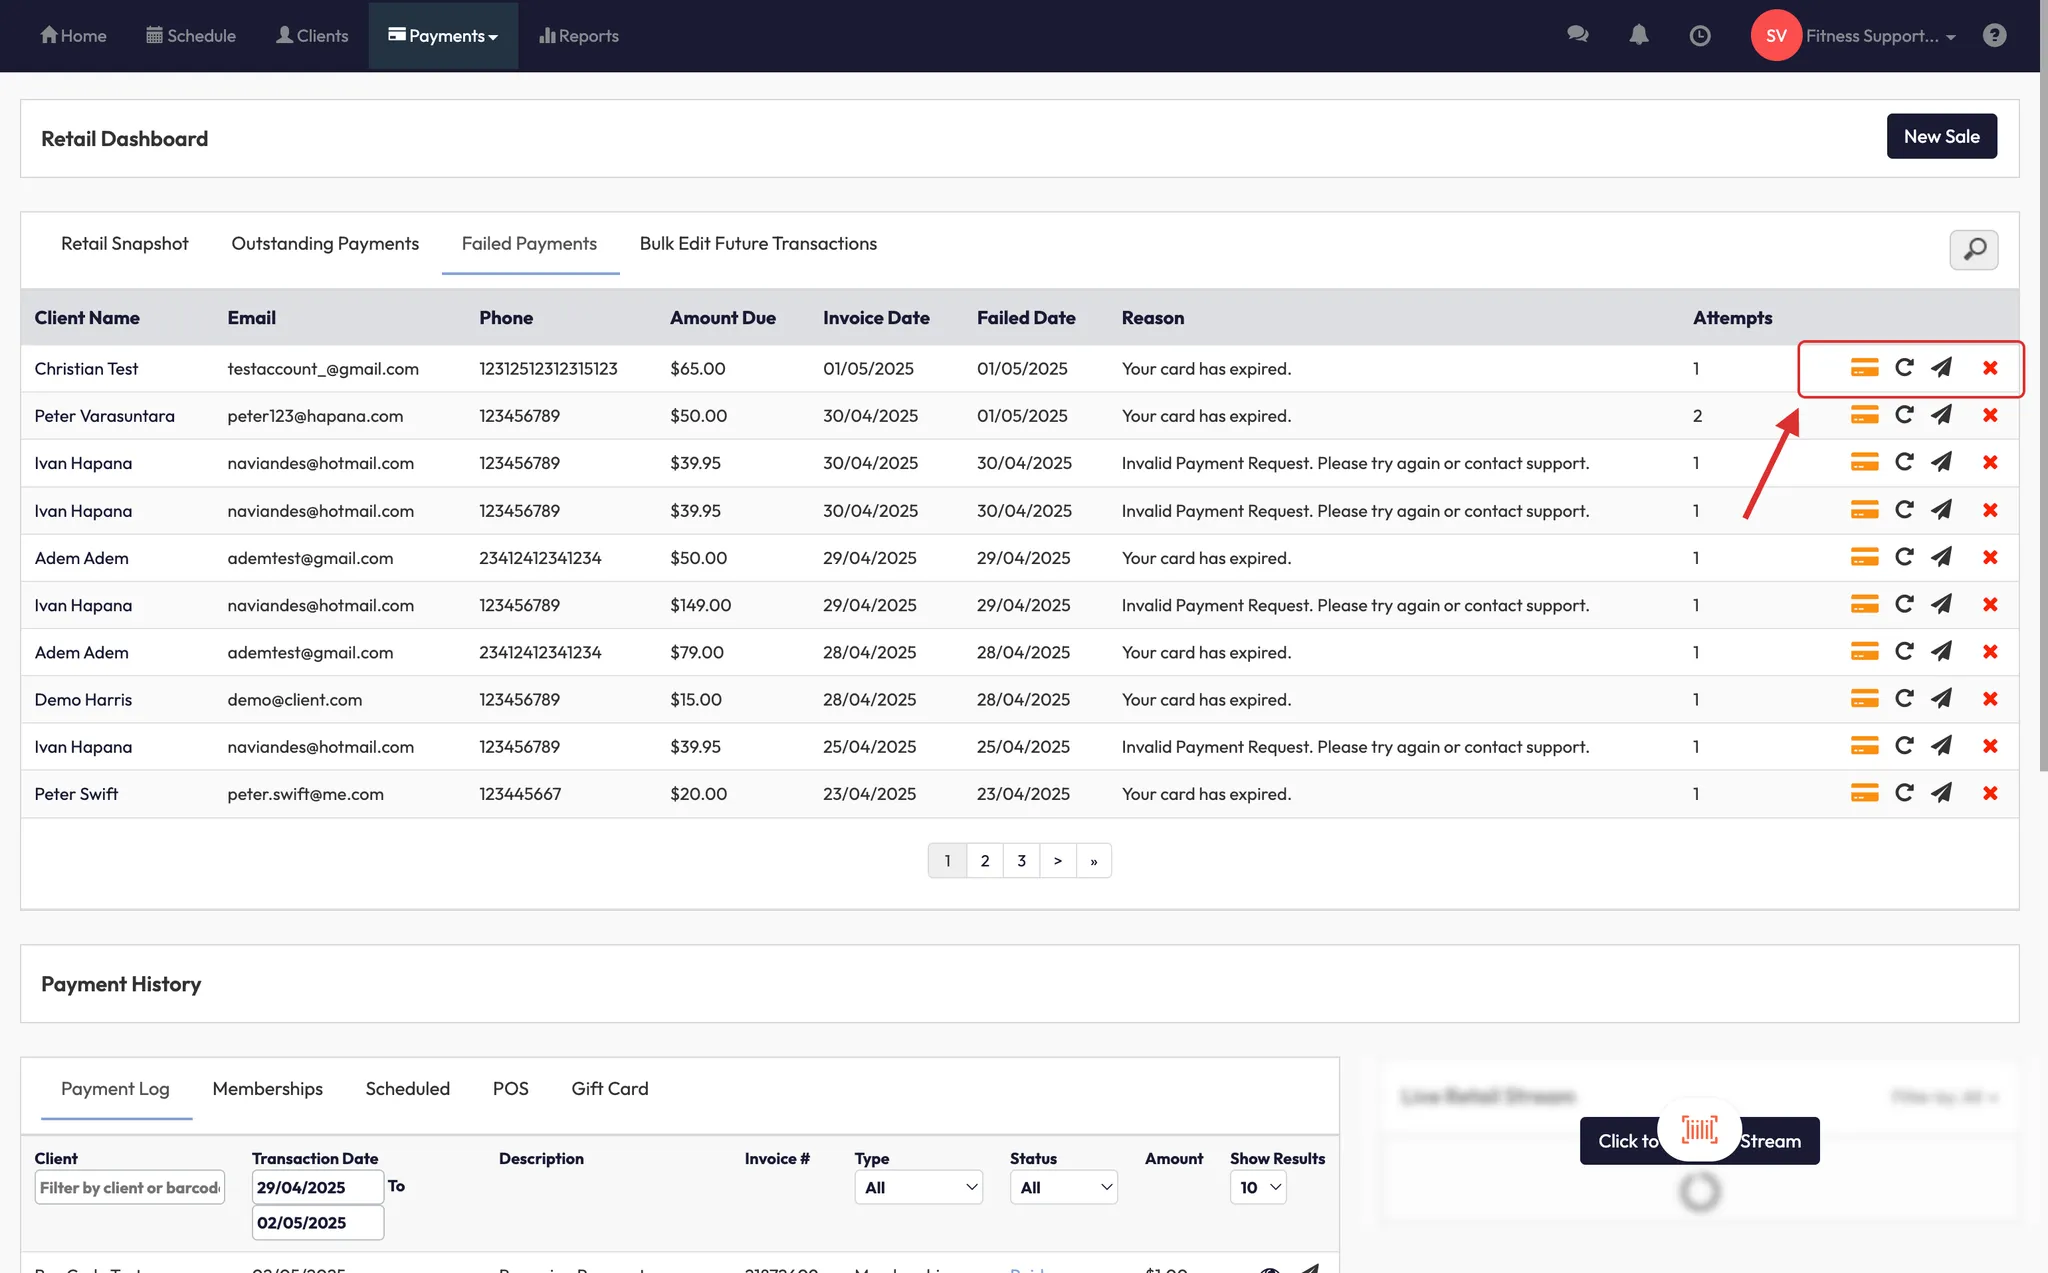This screenshot has height=1273, width=2048.
Task: Open the help question mark icon
Action: (1994, 36)
